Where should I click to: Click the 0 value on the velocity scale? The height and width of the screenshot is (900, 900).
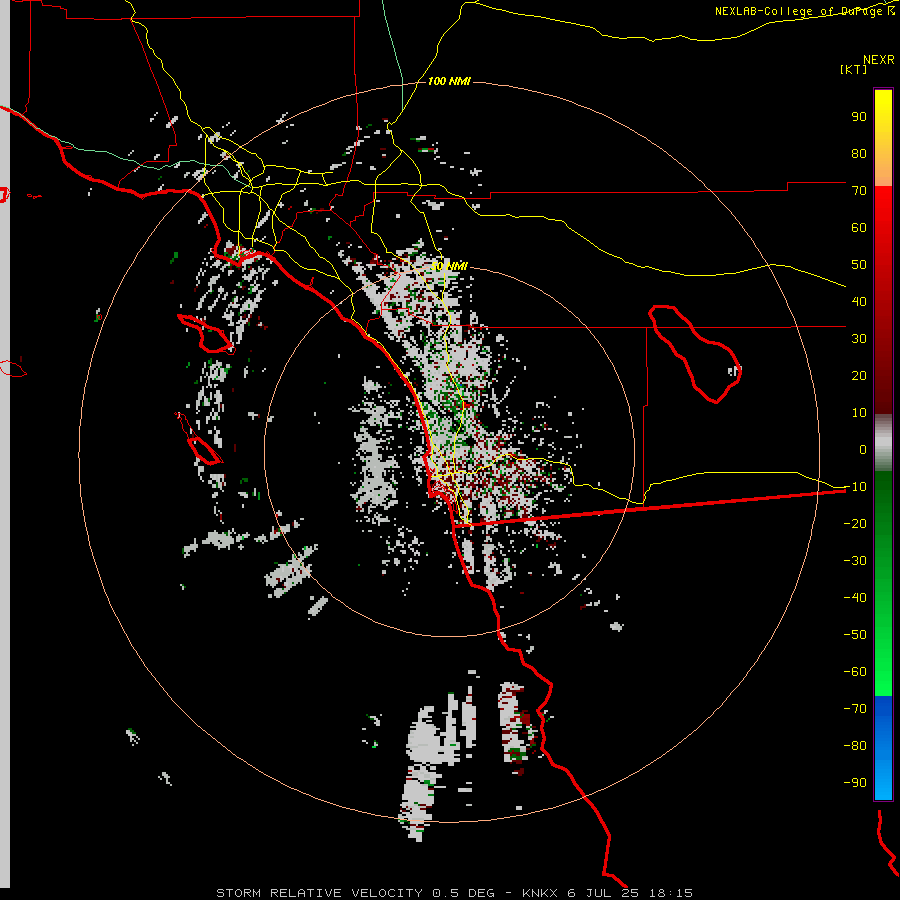click(863, 450)
